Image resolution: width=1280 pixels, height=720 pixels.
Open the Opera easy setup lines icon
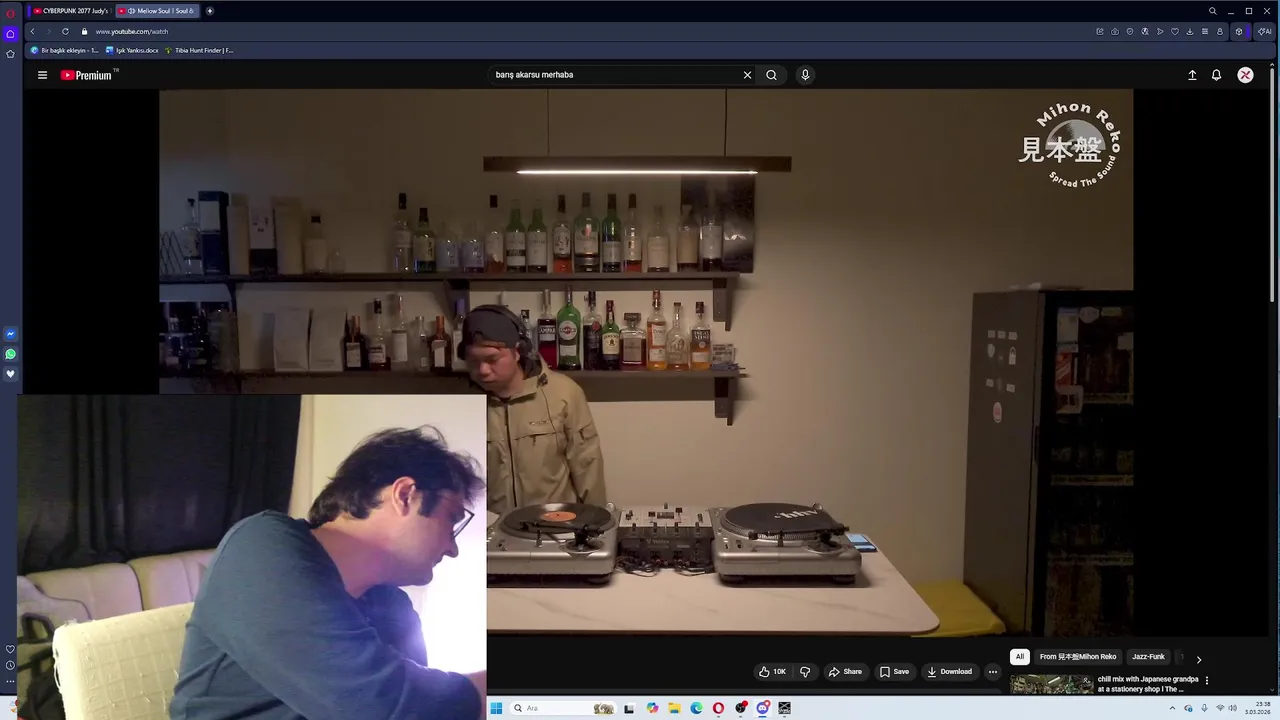pos(1205,32)
